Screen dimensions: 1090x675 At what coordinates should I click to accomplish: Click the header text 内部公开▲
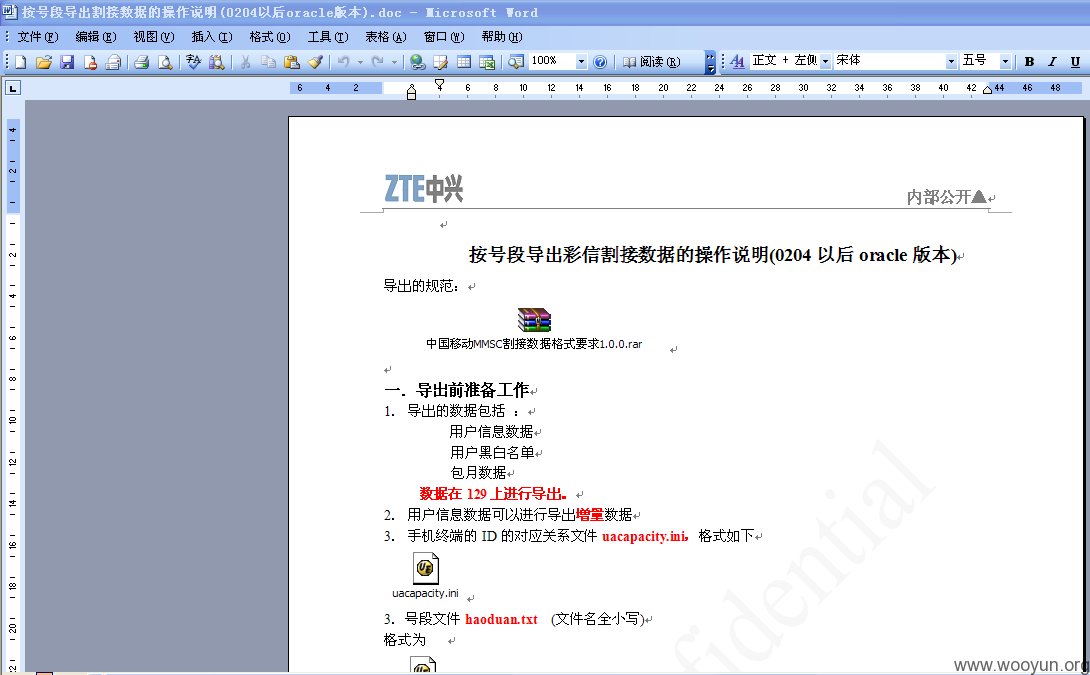(946, 197)
